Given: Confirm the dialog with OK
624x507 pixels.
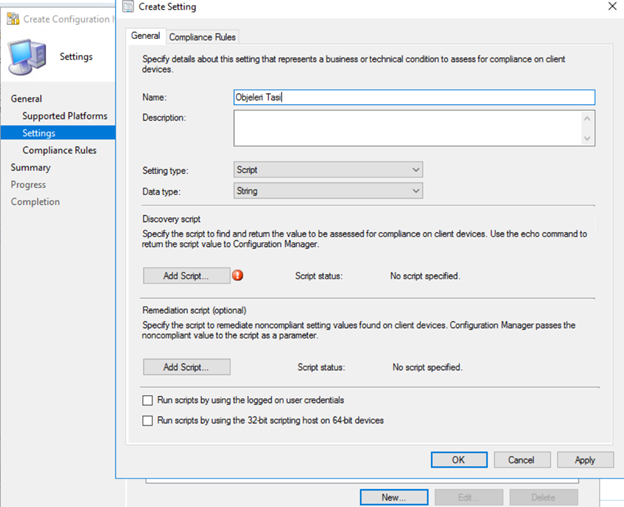Looking at the screenshot, I should point(459,460).
